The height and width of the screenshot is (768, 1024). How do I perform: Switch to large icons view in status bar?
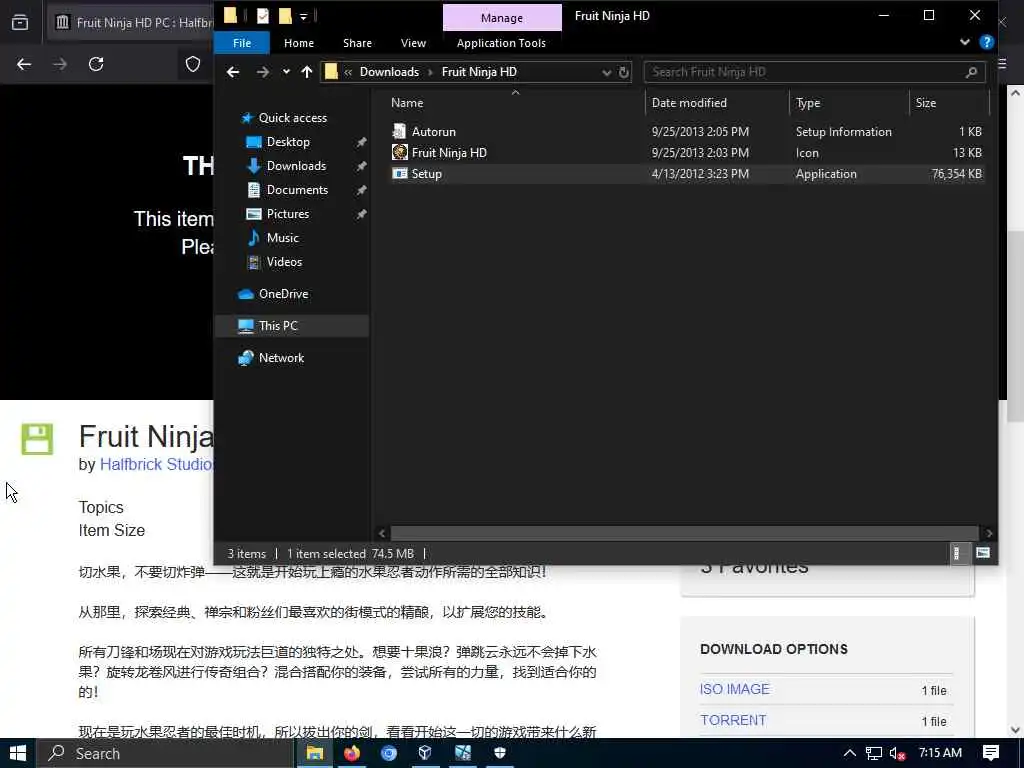tap(983, 553)
